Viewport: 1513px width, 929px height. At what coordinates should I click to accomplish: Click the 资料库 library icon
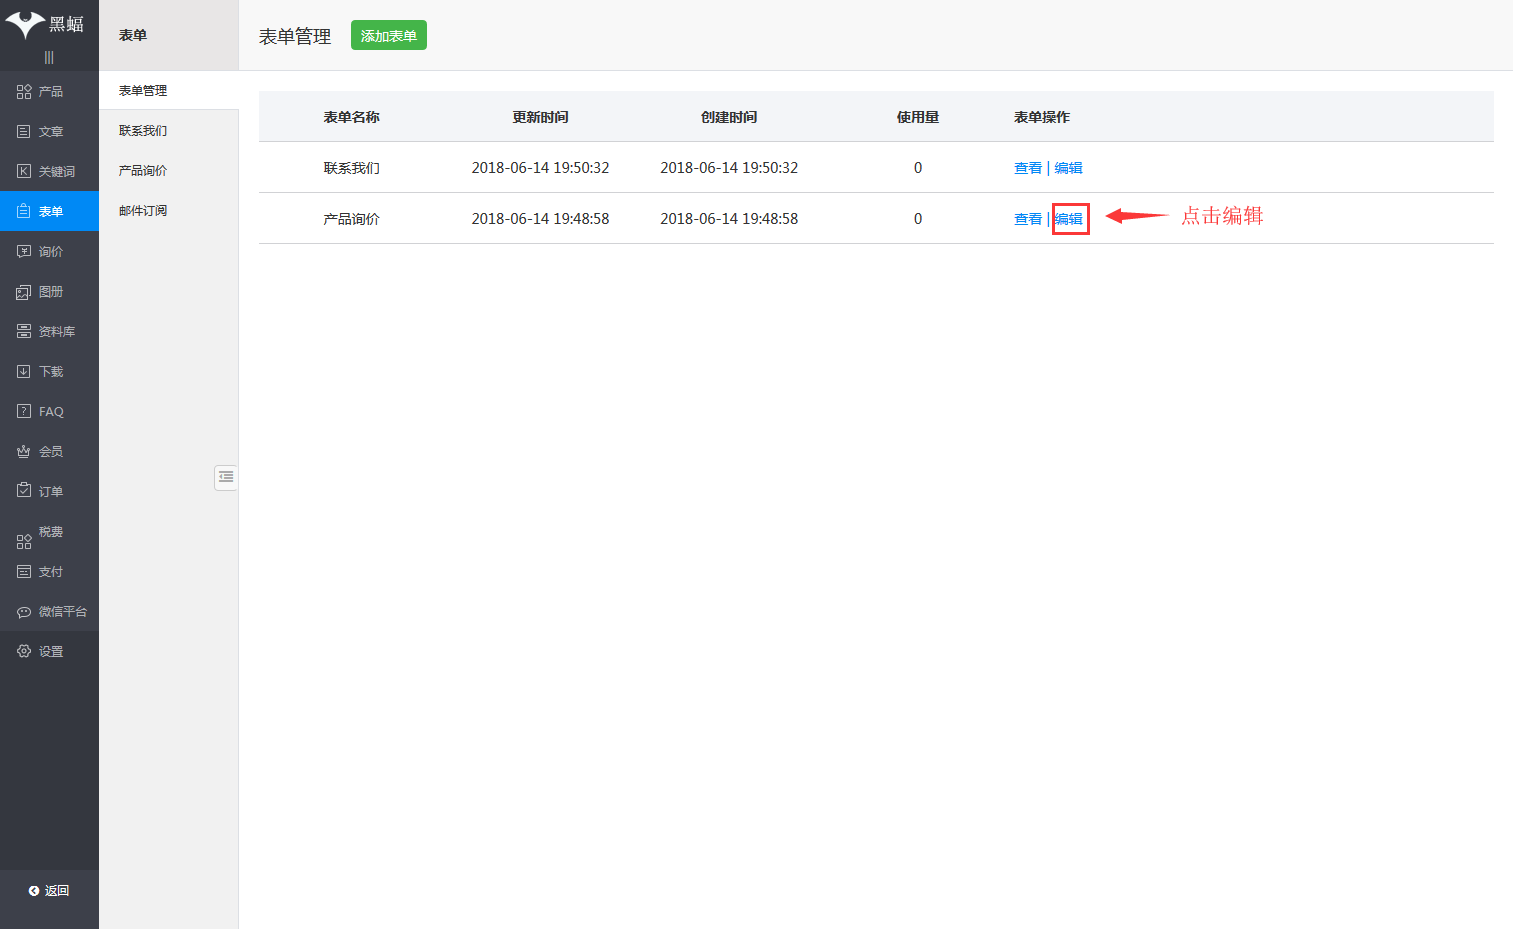[24, 332]
